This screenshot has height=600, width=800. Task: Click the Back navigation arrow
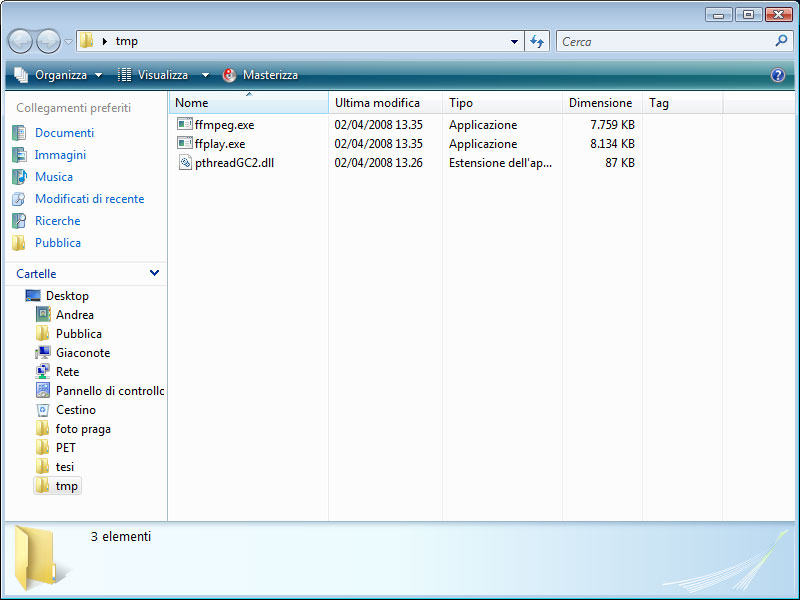tap(21, 41)
